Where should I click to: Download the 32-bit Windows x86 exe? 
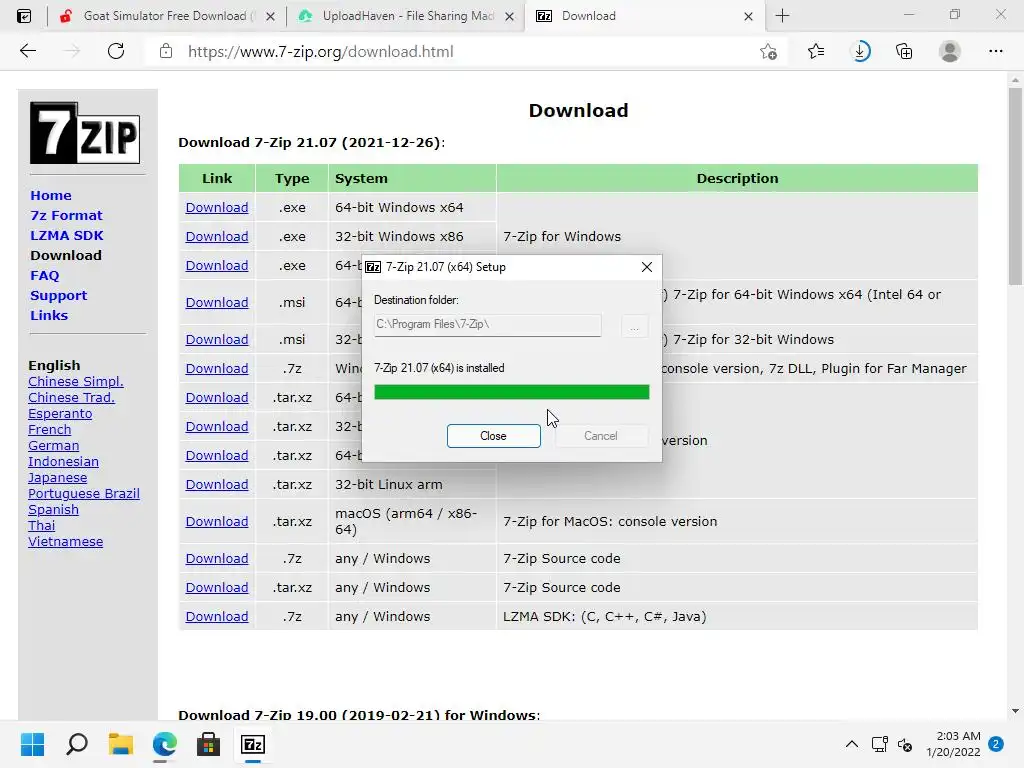tap(217, 236)
